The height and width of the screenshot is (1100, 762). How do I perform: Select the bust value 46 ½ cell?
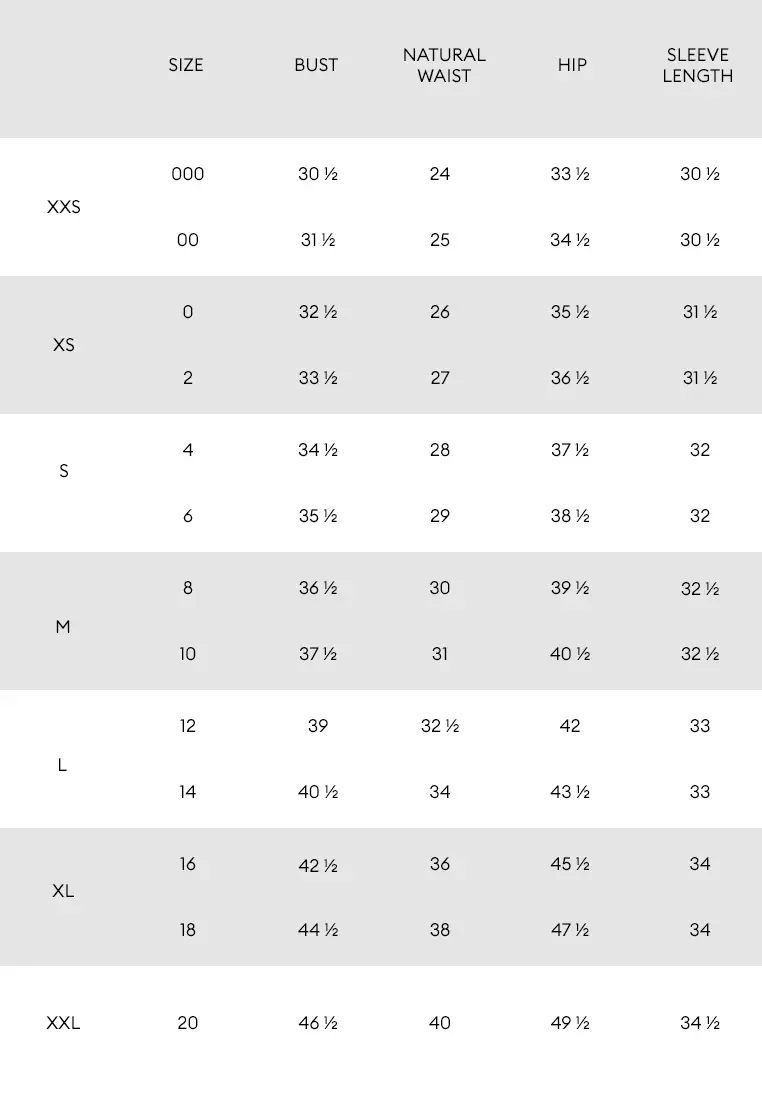click(x=318, y=1023)
